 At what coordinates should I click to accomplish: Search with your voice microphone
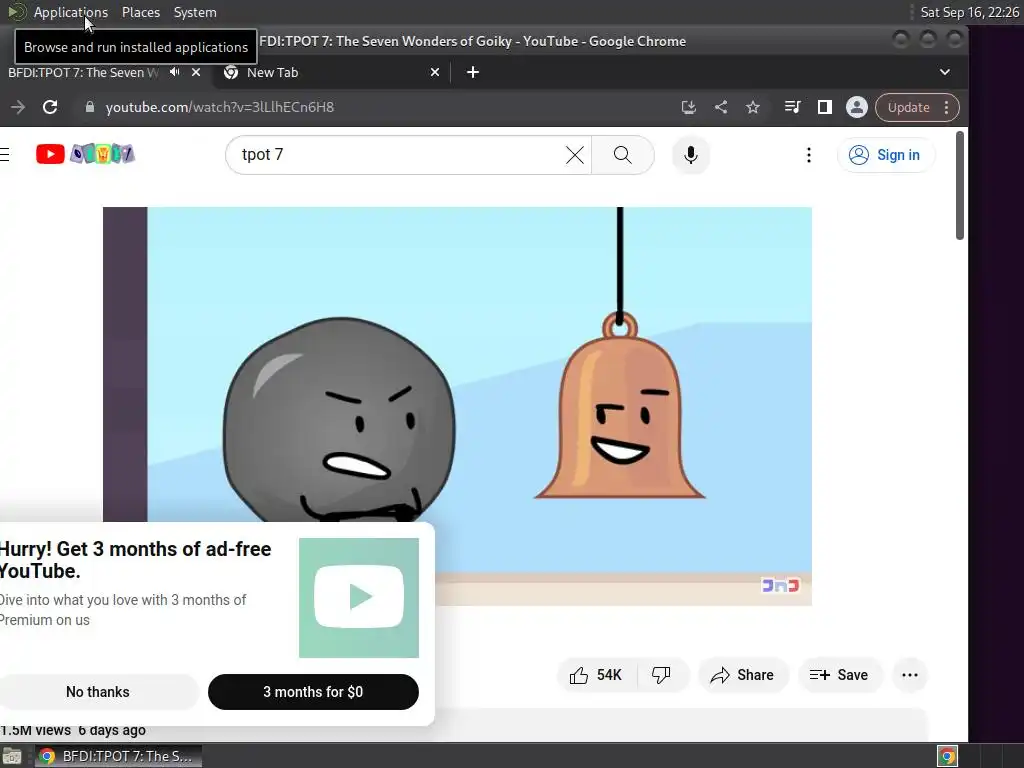pyautogui.click(x=691, y=155)
